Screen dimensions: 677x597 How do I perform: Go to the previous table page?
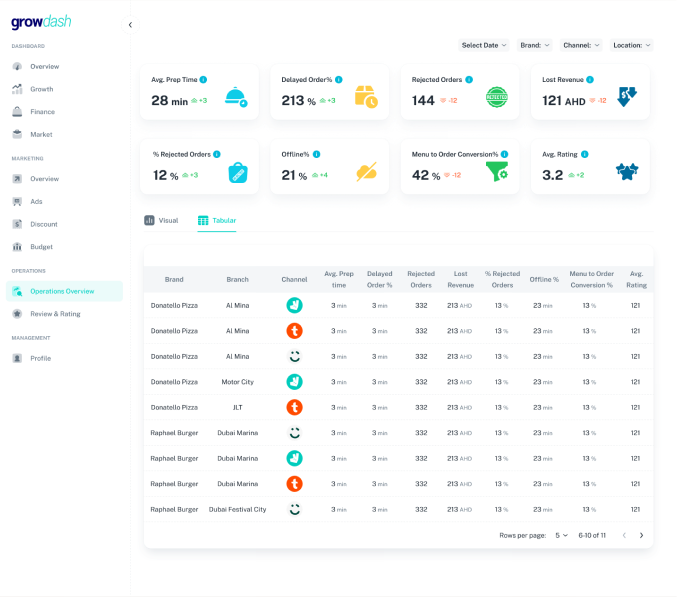[x=624, y=535]
